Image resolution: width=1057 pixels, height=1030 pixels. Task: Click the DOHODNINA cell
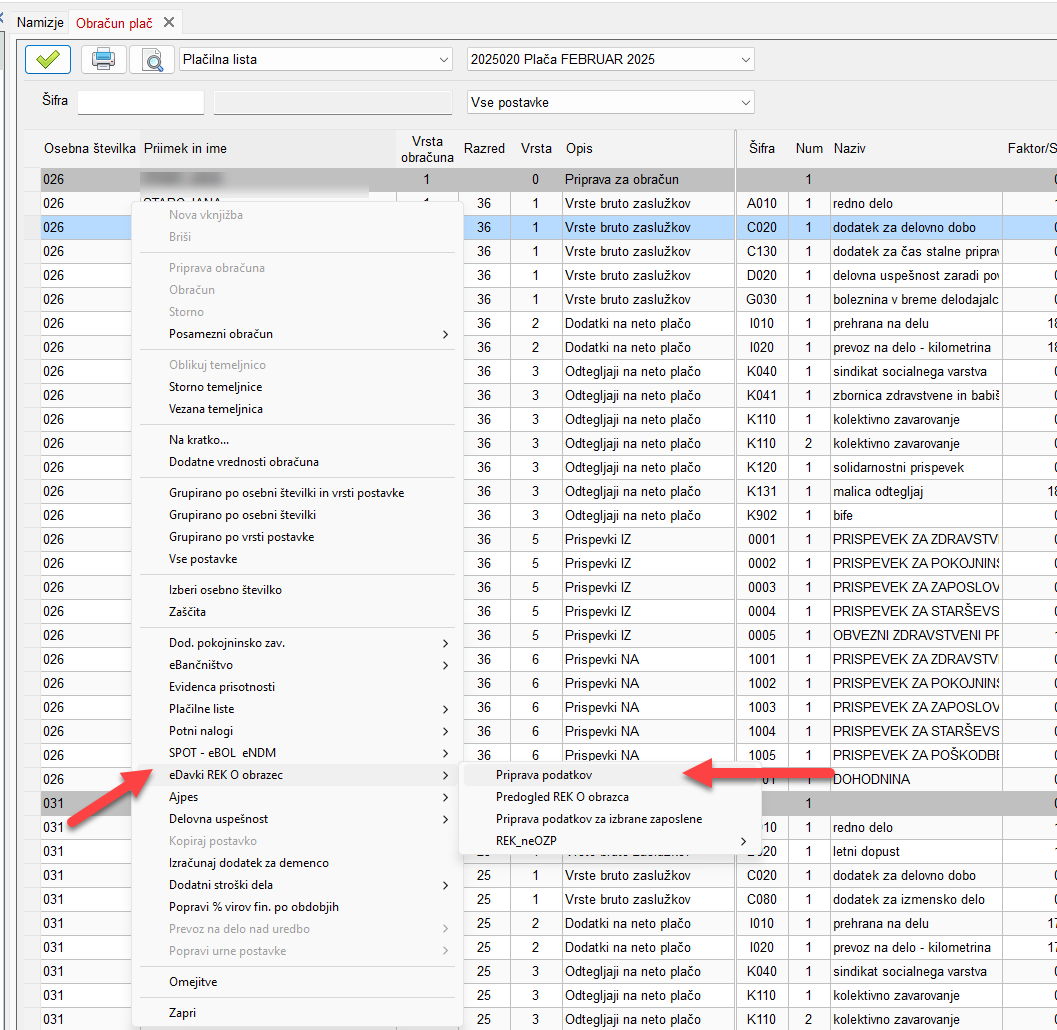916,779
